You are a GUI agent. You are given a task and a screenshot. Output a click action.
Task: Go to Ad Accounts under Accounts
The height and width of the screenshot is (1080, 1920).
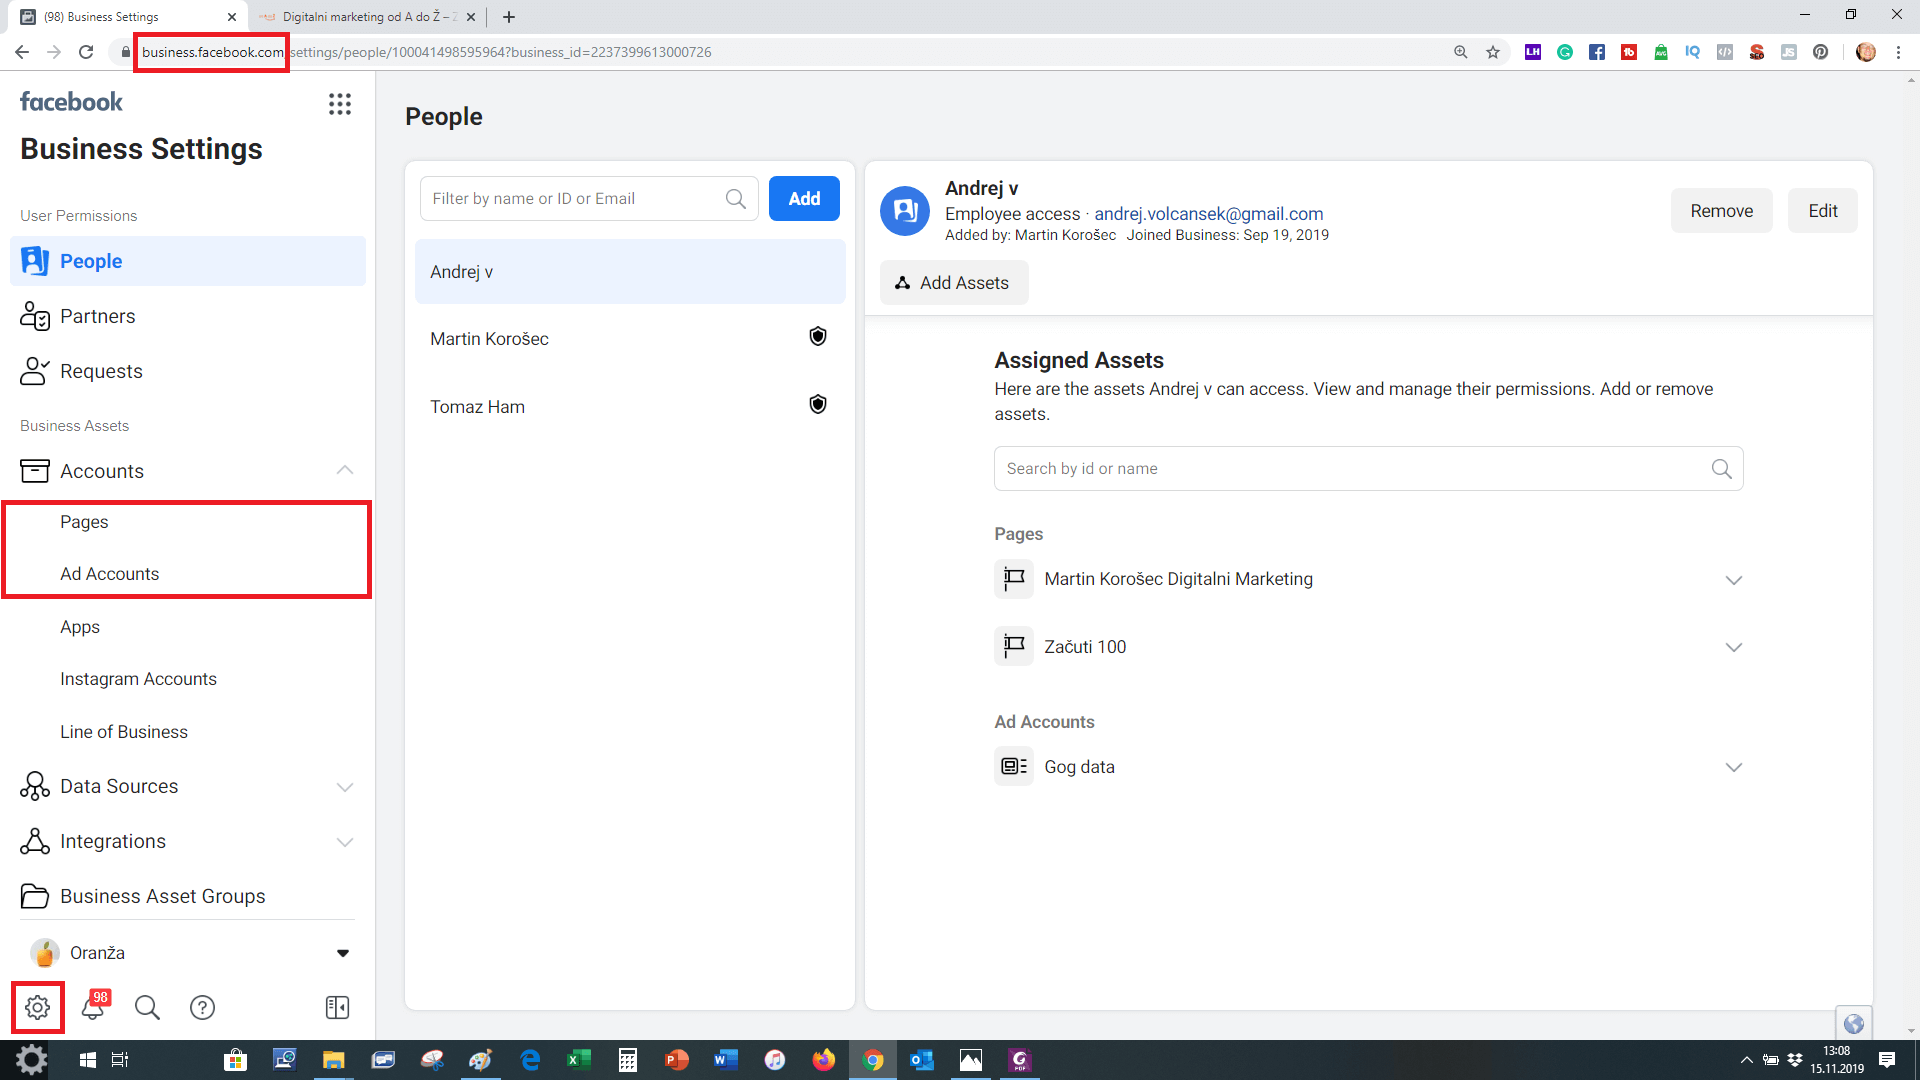point(109,574)
